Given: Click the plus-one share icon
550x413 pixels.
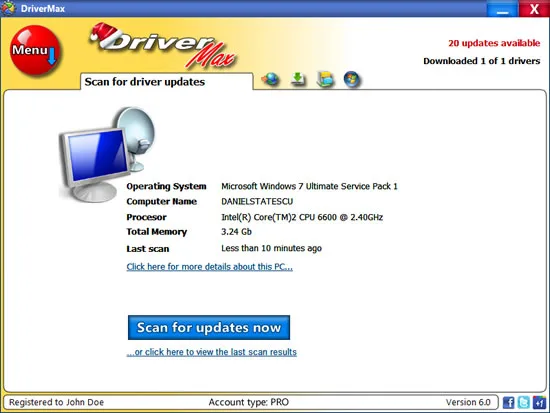Looking at the screenshot, I should (x=539, y=402).
